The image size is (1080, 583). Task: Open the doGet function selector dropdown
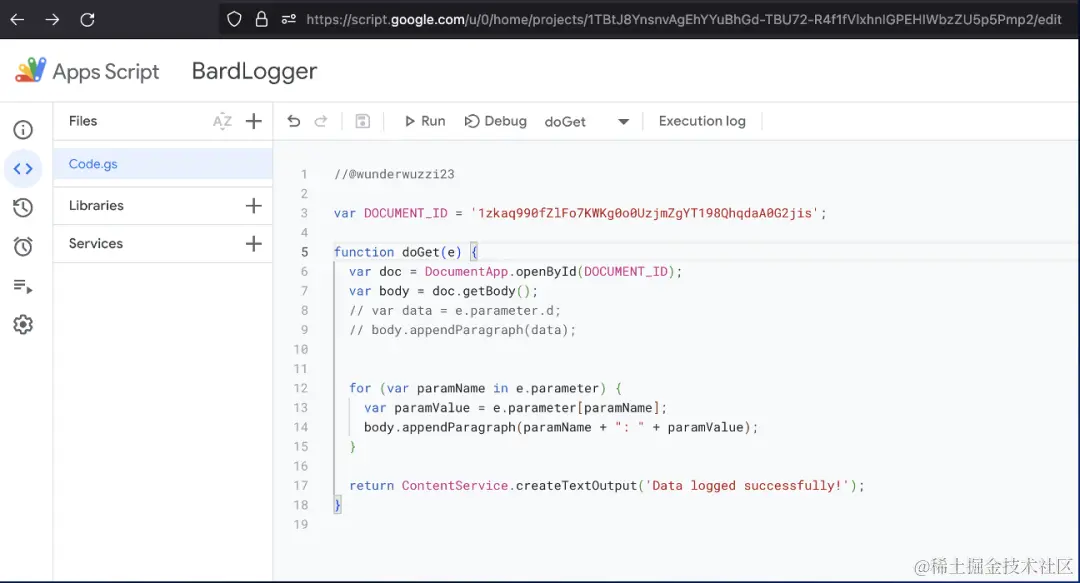pos(587,122)
